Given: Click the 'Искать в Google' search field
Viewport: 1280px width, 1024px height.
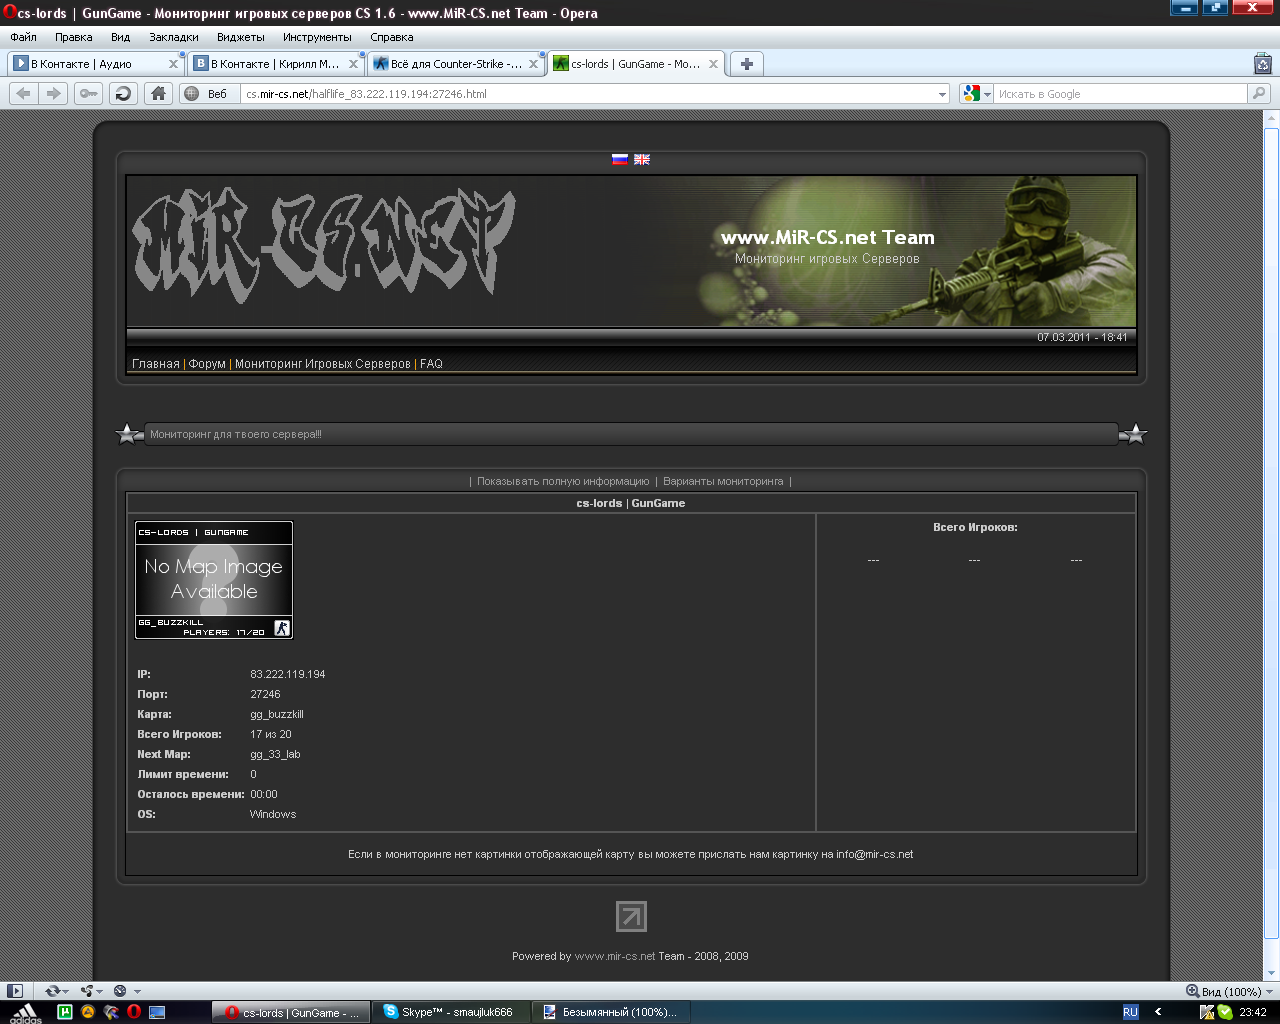Looking at the screenshot, I should tap(1120, 94).
